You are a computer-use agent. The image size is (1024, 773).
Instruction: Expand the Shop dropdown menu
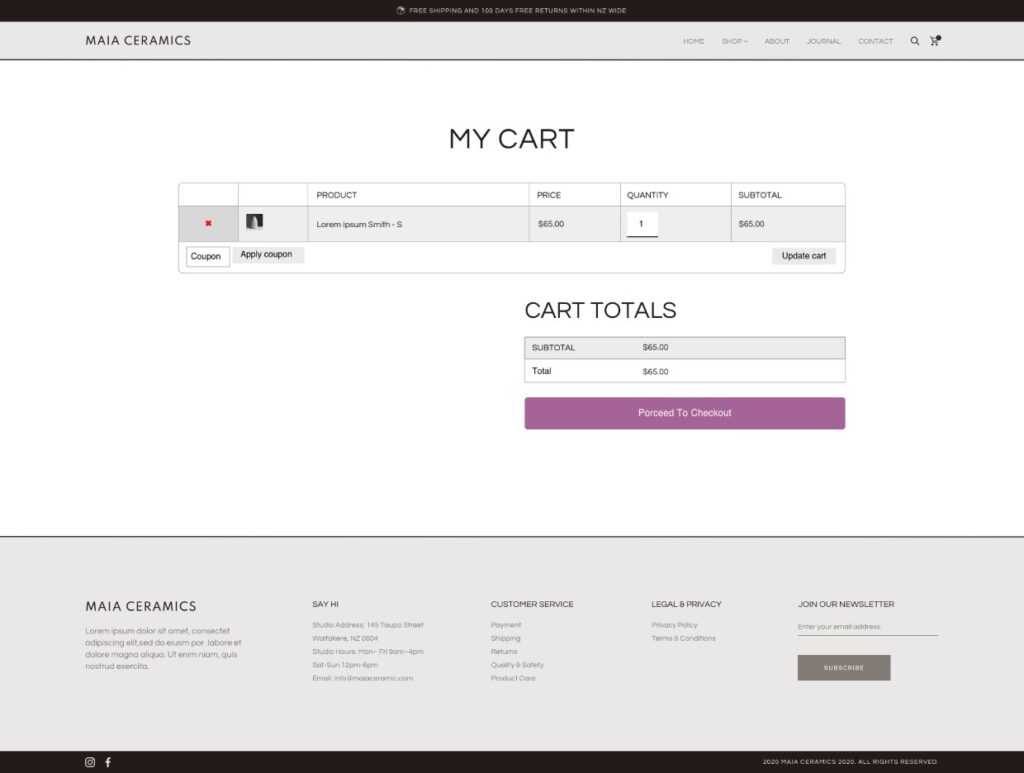click(x=734, y=41)
